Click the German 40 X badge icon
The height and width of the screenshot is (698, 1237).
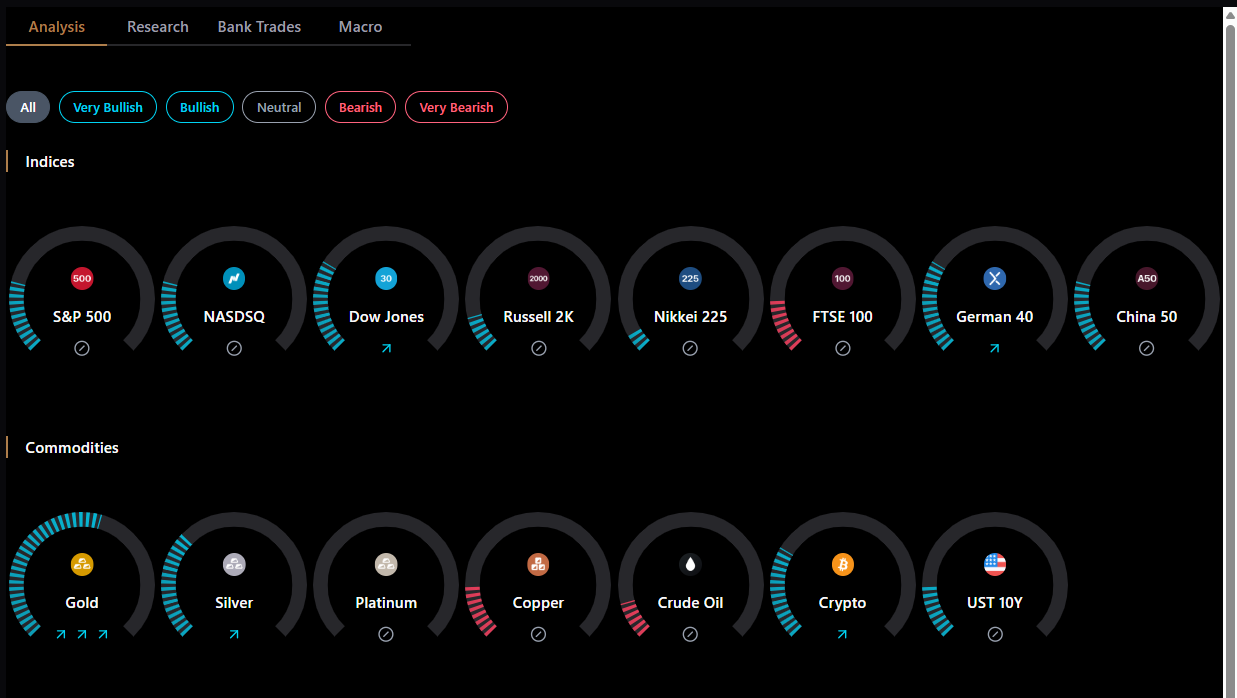tap(994, 278)
